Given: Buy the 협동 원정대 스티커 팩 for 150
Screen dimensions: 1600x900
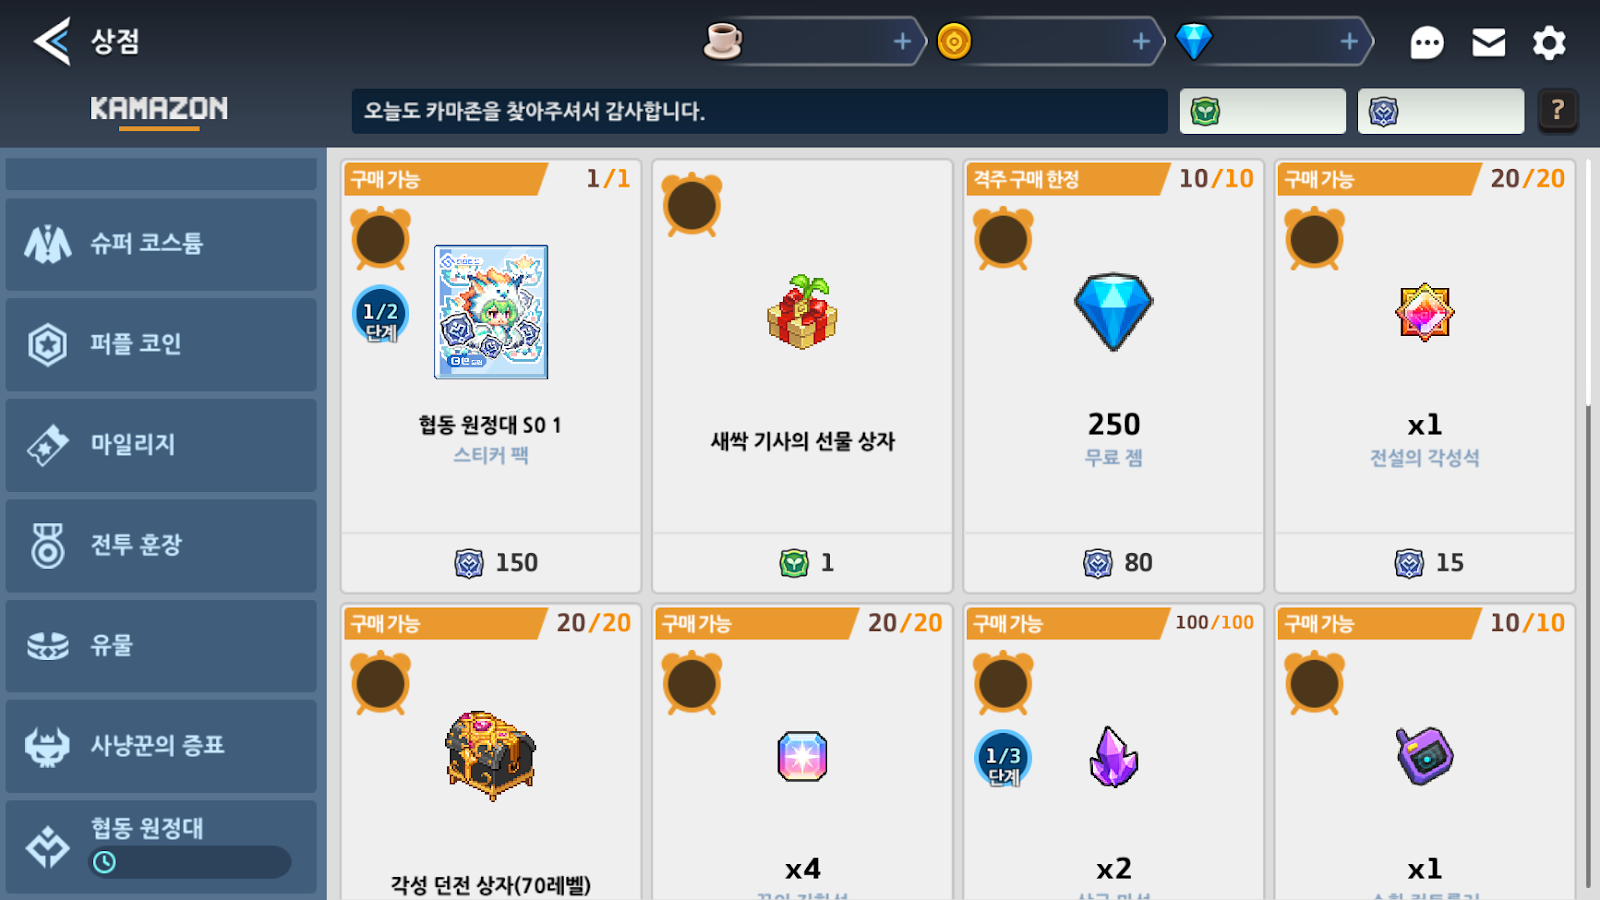Looking at the screenshot, I should click(x=491, y=562).
